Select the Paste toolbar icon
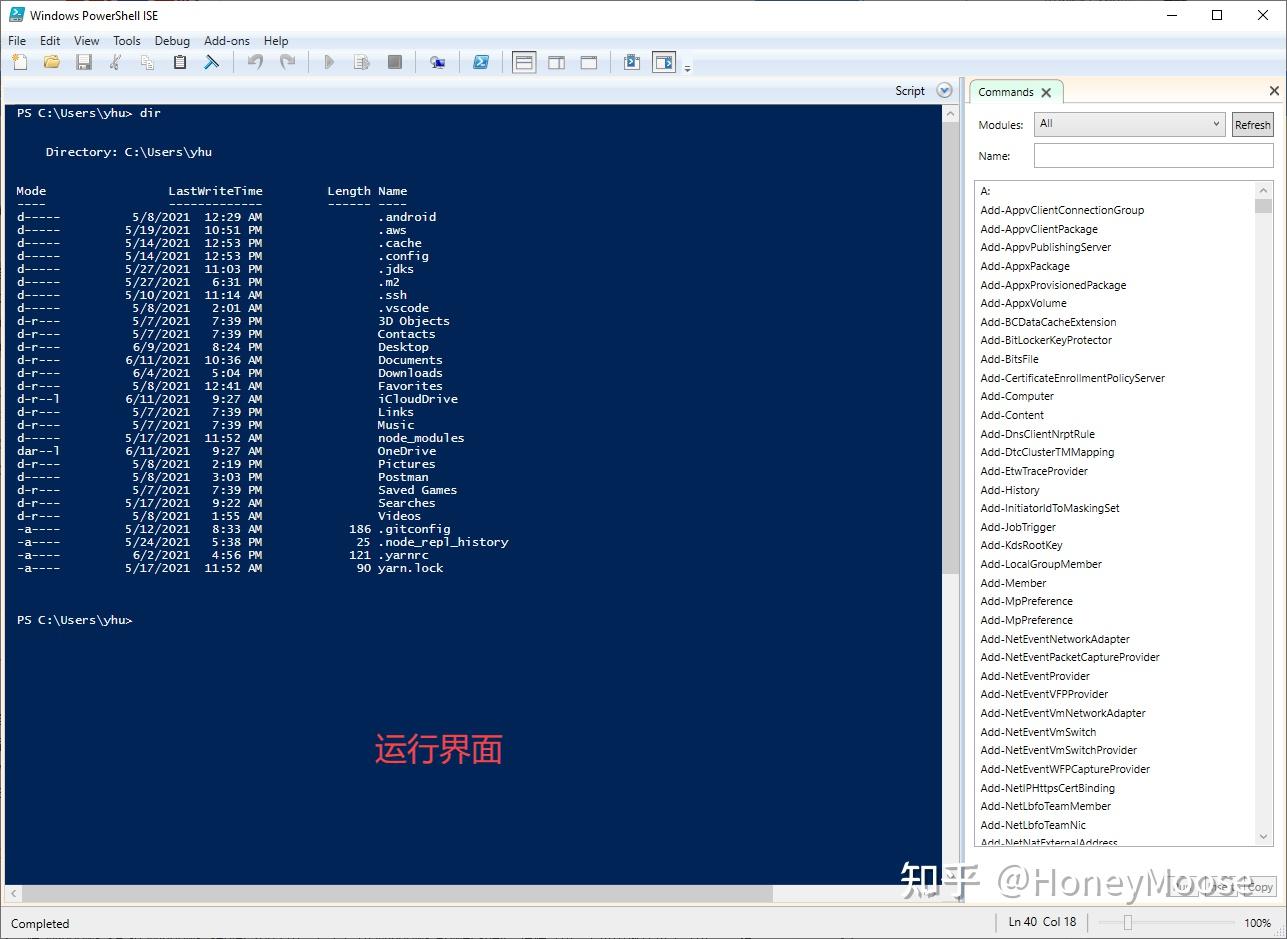The width and height of the screenshot is (1287, 939). click(x=180, y=62)
